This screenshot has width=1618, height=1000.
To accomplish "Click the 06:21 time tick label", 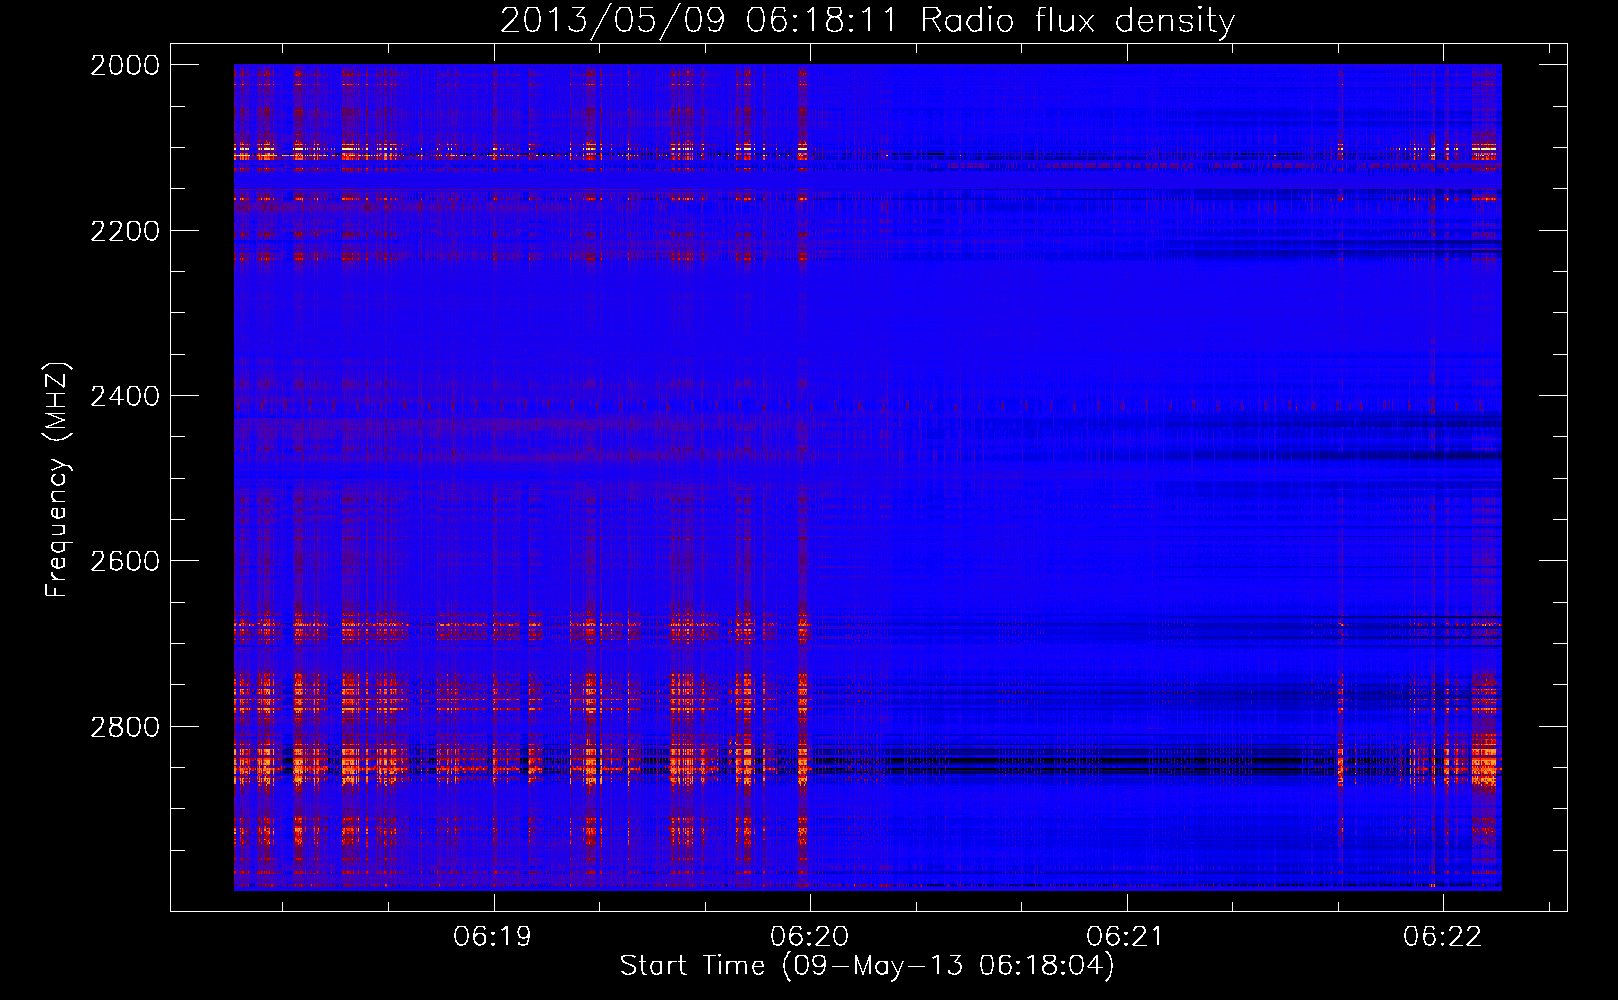I will pos(1126,937).
